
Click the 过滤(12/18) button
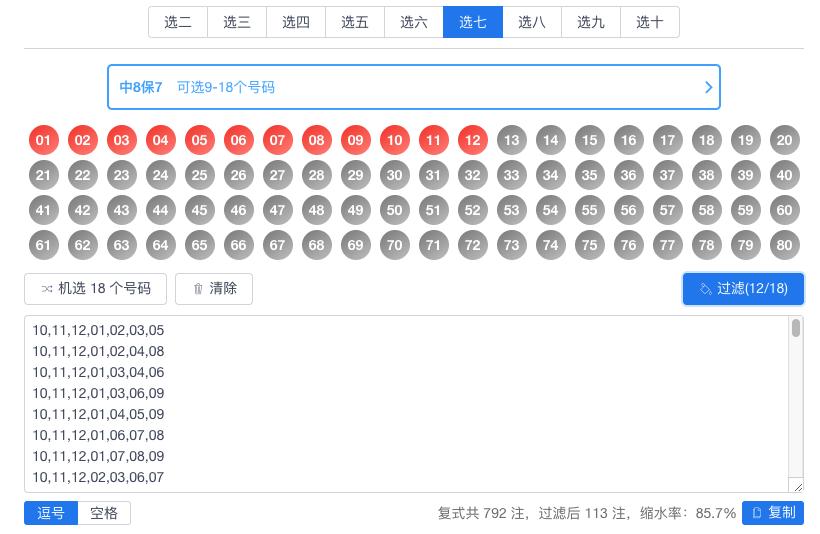[x=743, y=289]
